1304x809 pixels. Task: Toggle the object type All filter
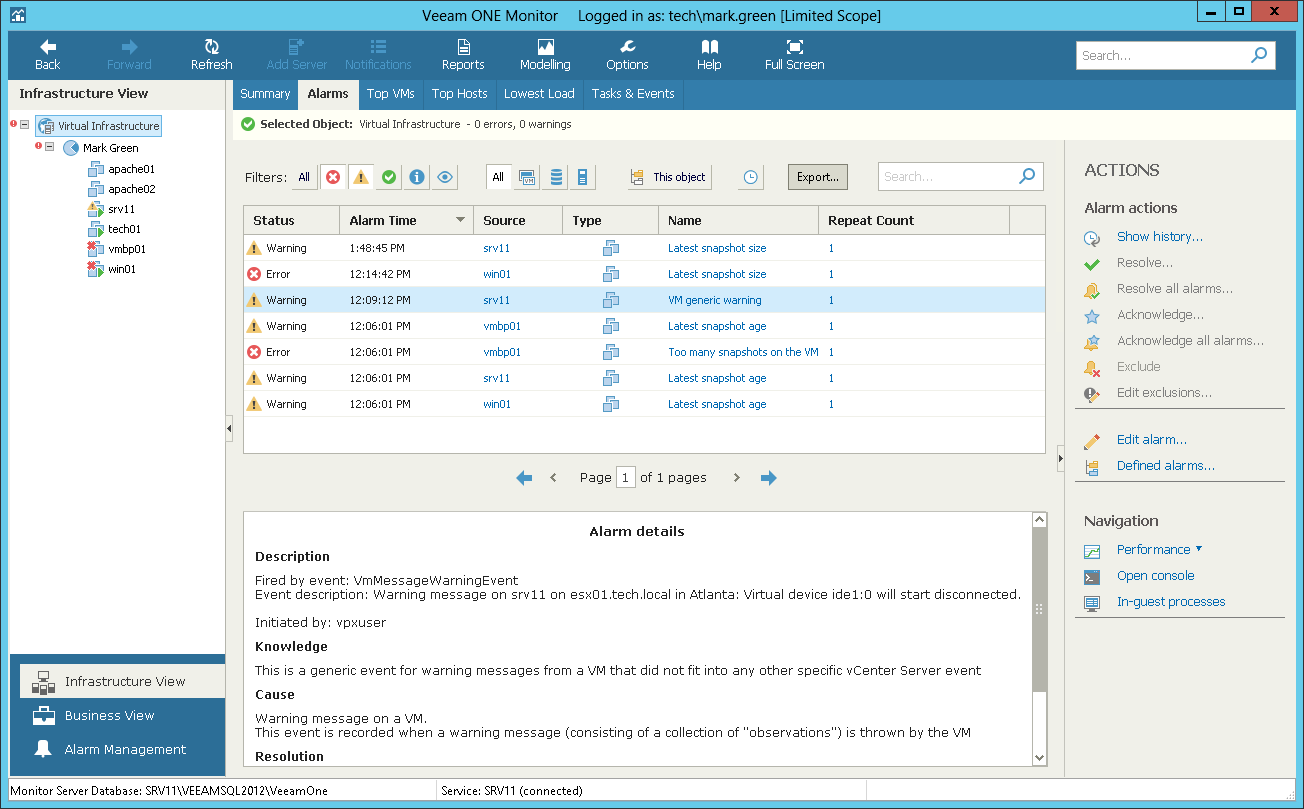click(x=498, y=177)
